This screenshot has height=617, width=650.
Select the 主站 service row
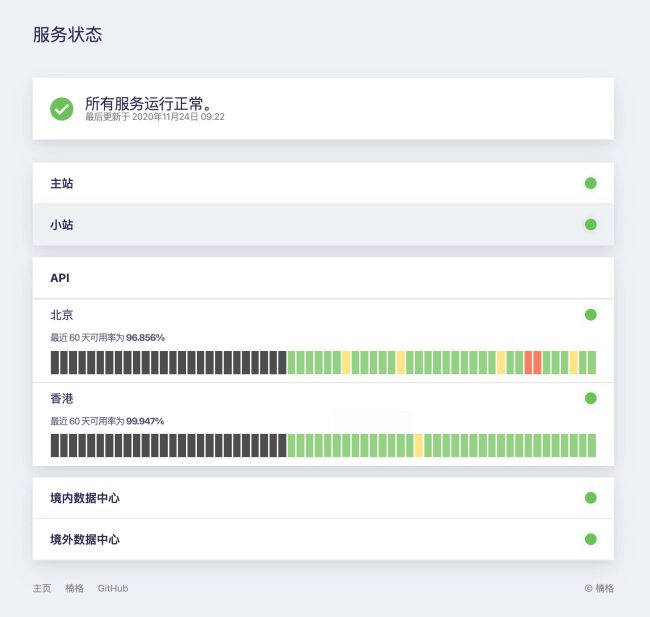pyautogui.click(x=323, y=183)
